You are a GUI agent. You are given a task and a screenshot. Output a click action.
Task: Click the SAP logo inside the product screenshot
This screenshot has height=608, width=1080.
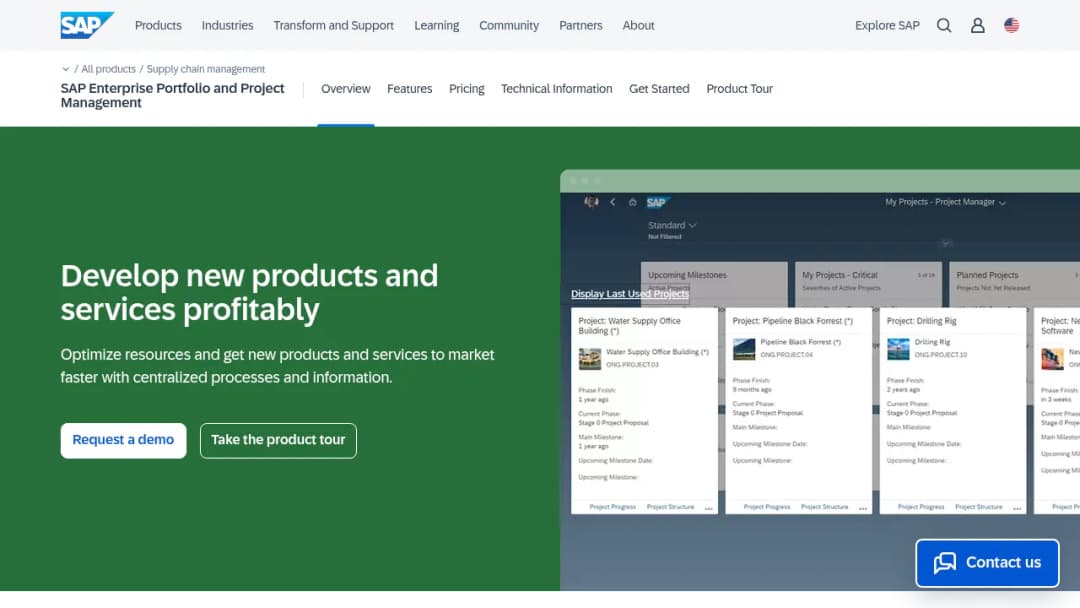[x=658, y=202]
